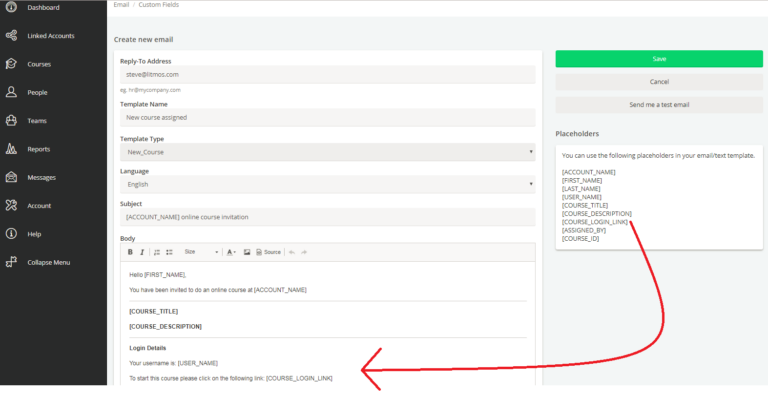Screen dimensions: 768x397
Task: Click the Teams group icon
Action: coord(11,120)
